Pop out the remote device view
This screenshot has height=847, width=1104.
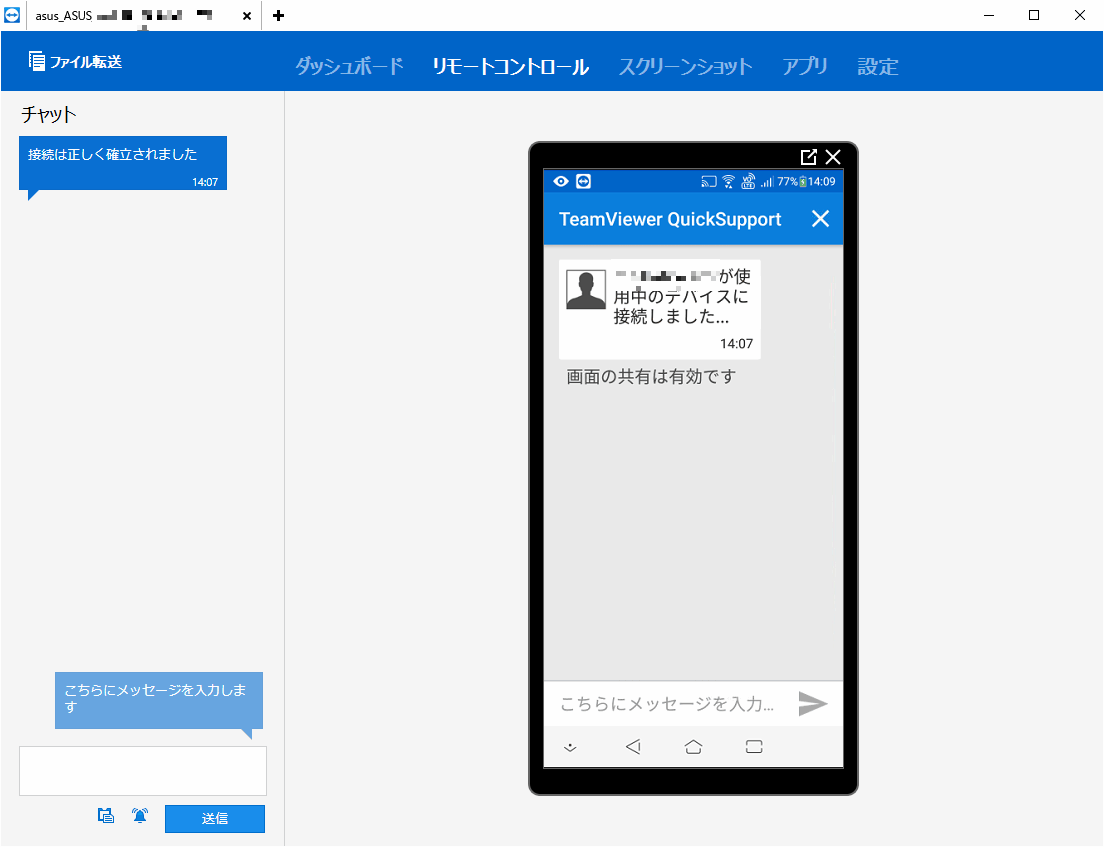pos(809,157)
